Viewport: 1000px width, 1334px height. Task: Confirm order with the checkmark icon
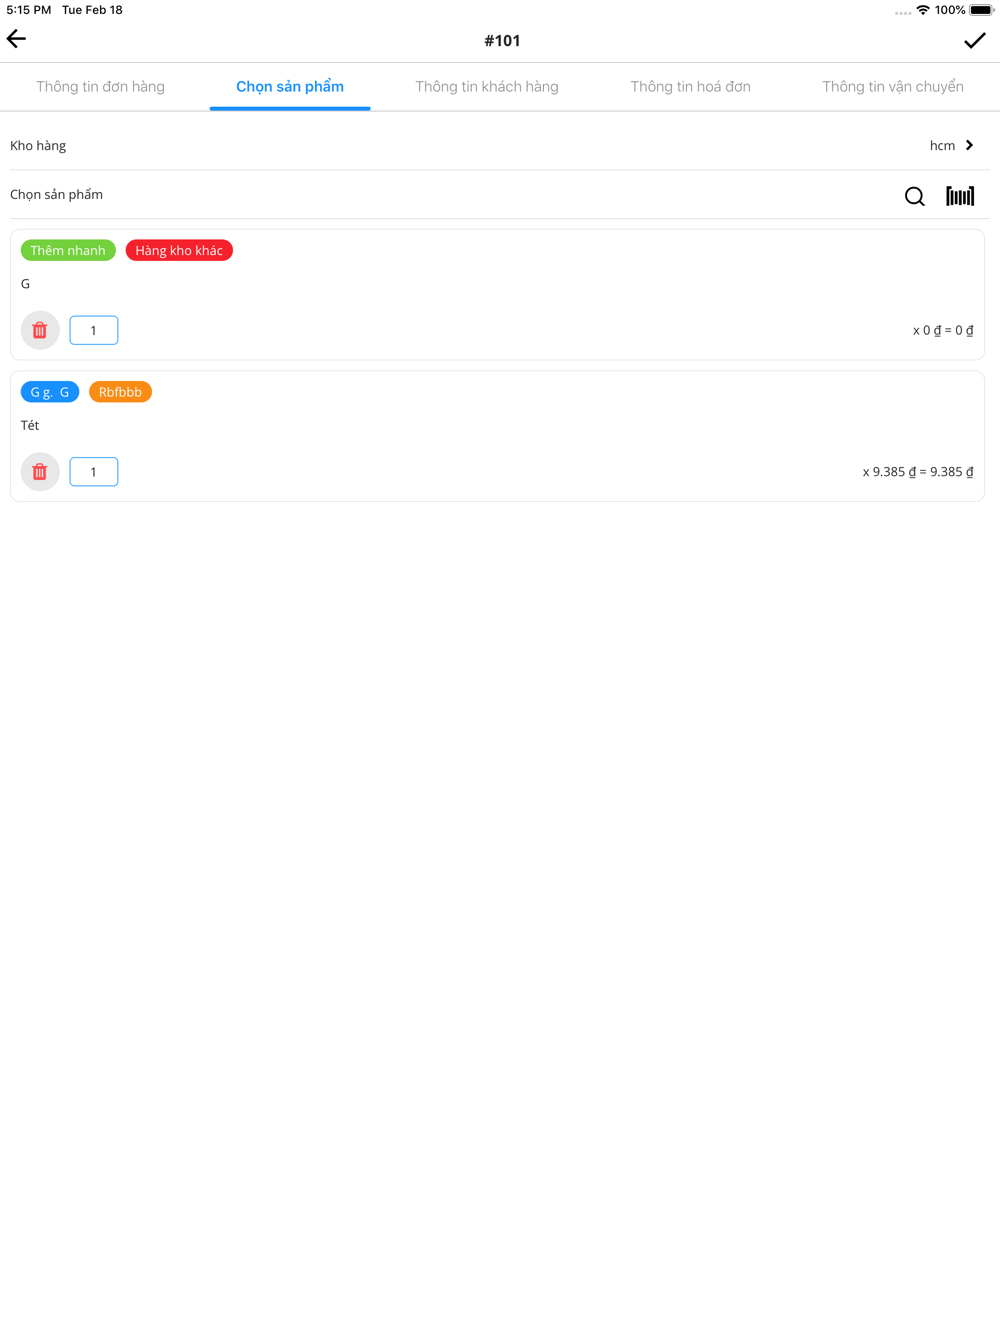(x=974, y=40)
